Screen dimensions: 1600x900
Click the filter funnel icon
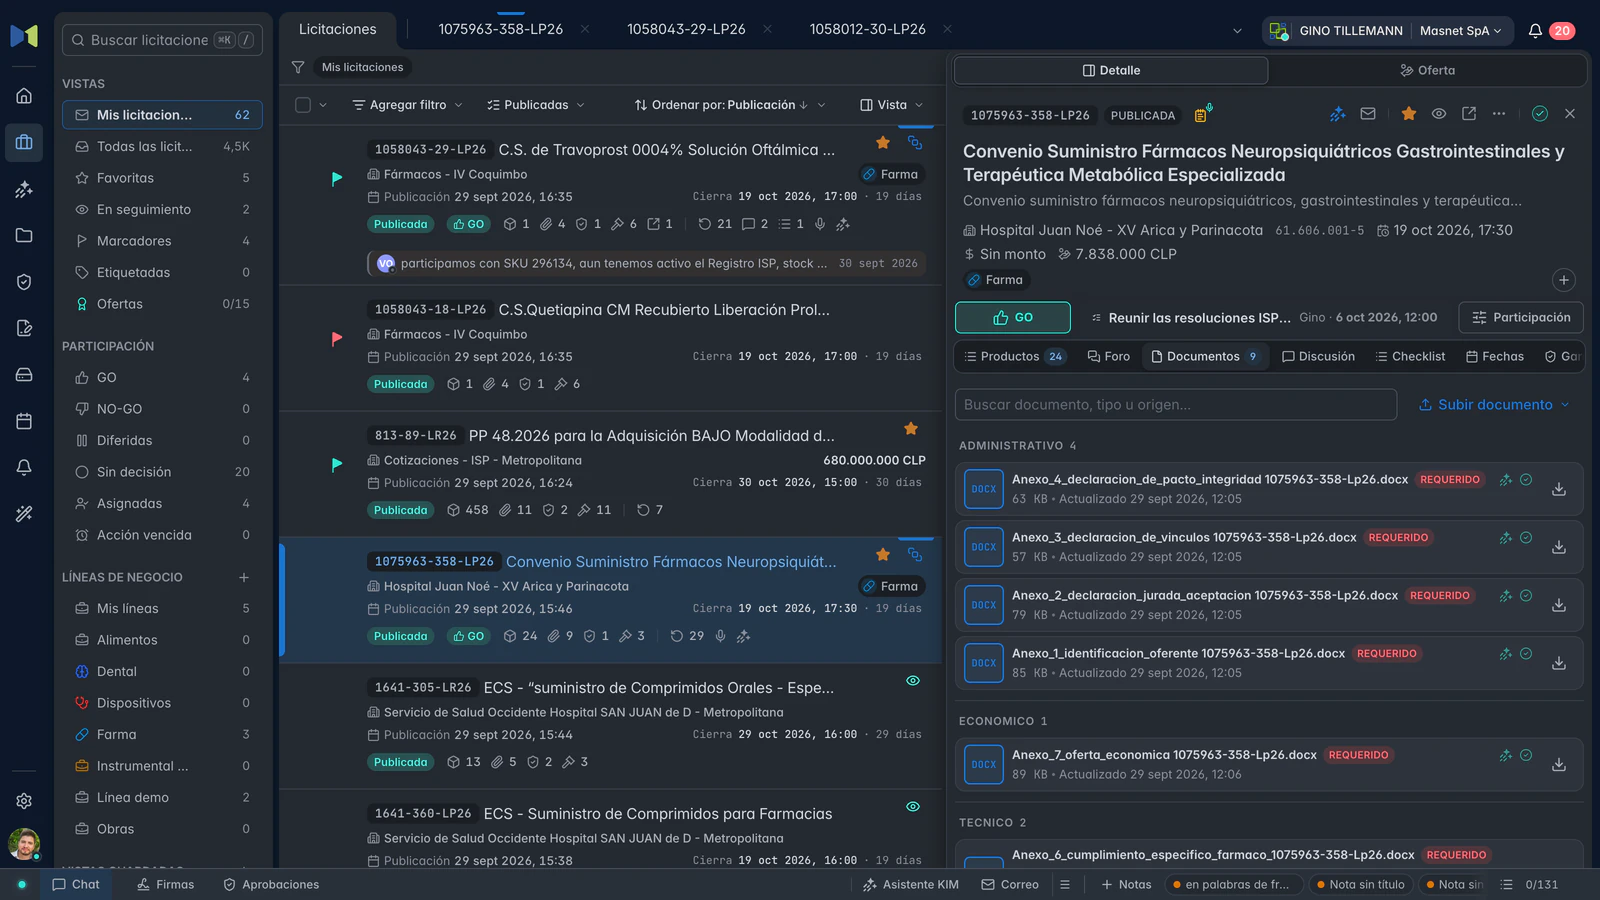click(x=298, y=67)
